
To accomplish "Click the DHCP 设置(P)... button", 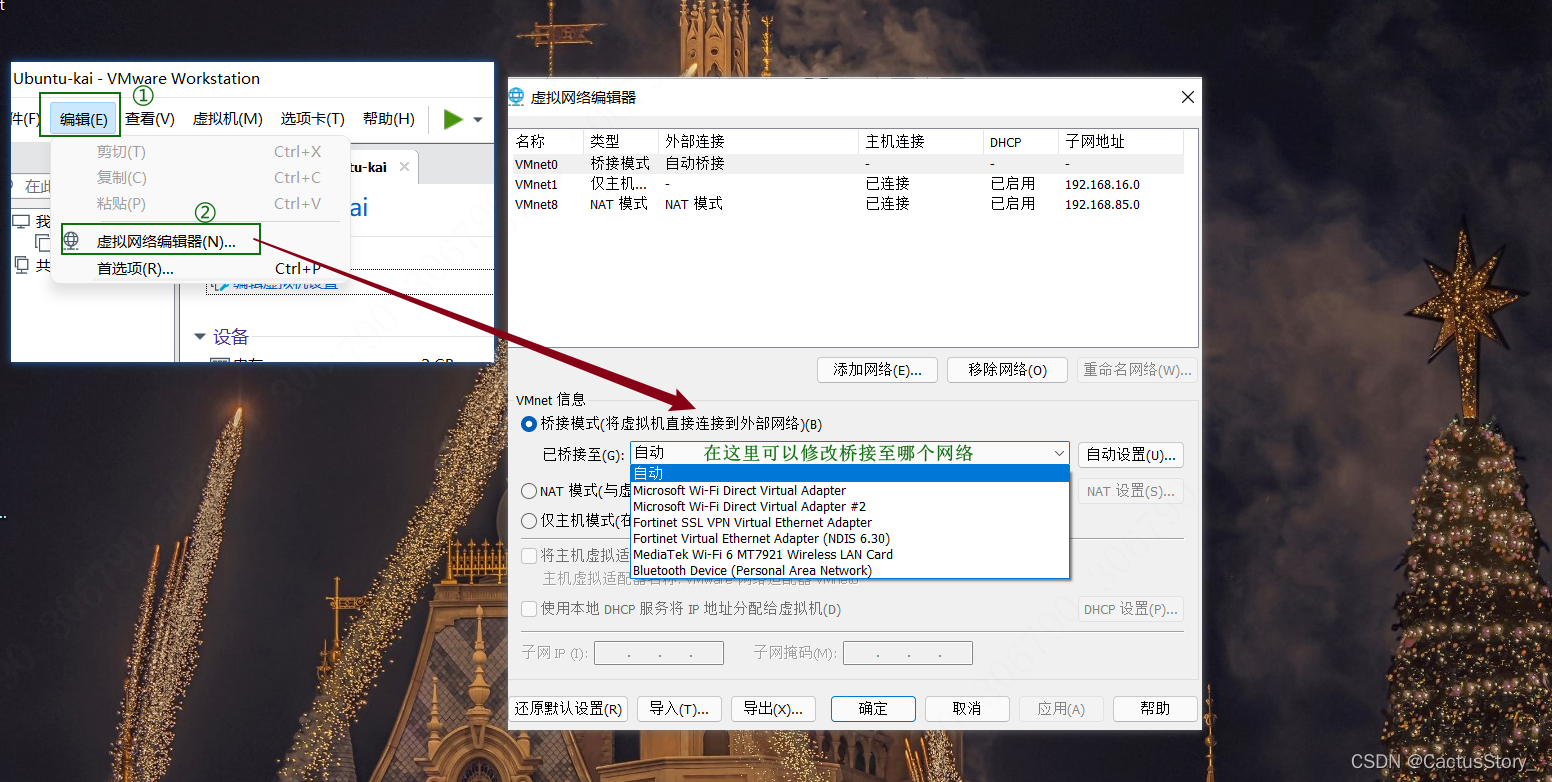I will coord(1131,609).
